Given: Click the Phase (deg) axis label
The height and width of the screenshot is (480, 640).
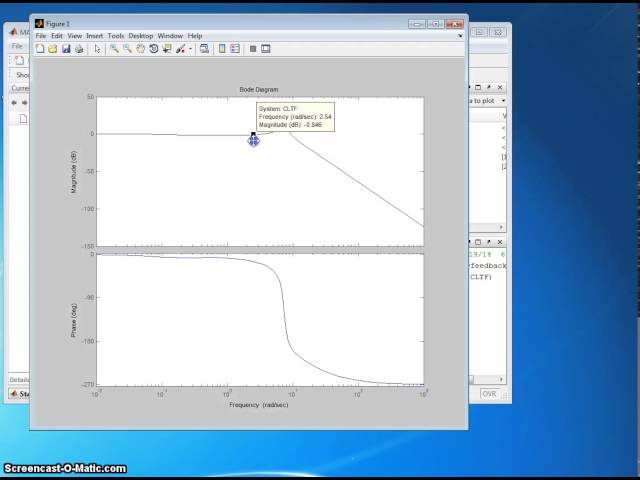Looking at the screenshot, I should tap(74, 320).
